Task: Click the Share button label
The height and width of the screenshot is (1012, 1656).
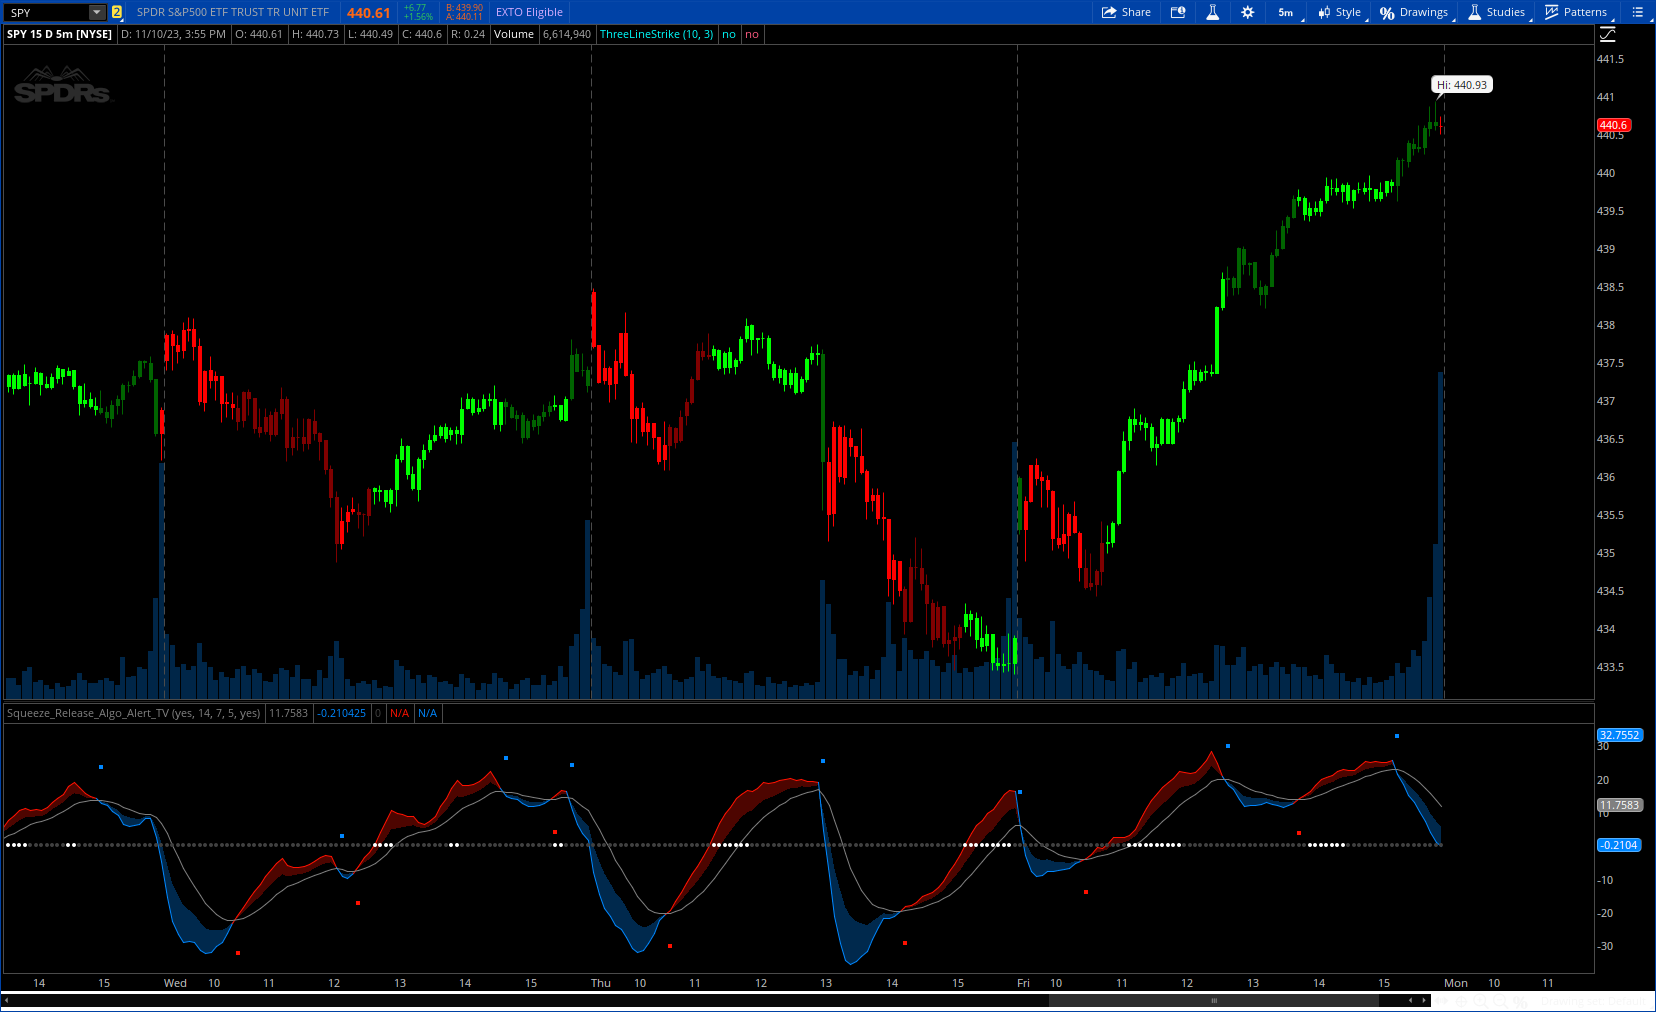Action: coord(1136,12)
